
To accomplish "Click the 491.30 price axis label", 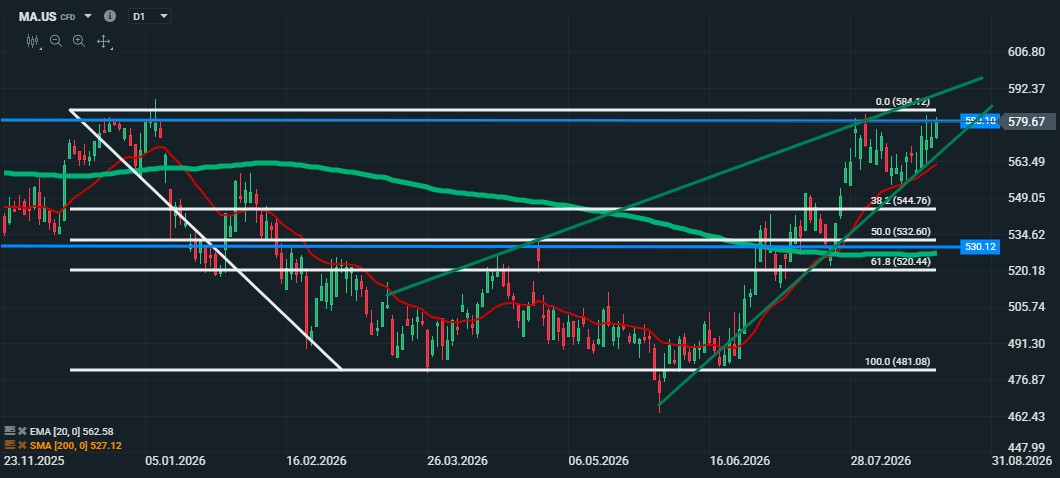I will click(x=1026, y=343).
